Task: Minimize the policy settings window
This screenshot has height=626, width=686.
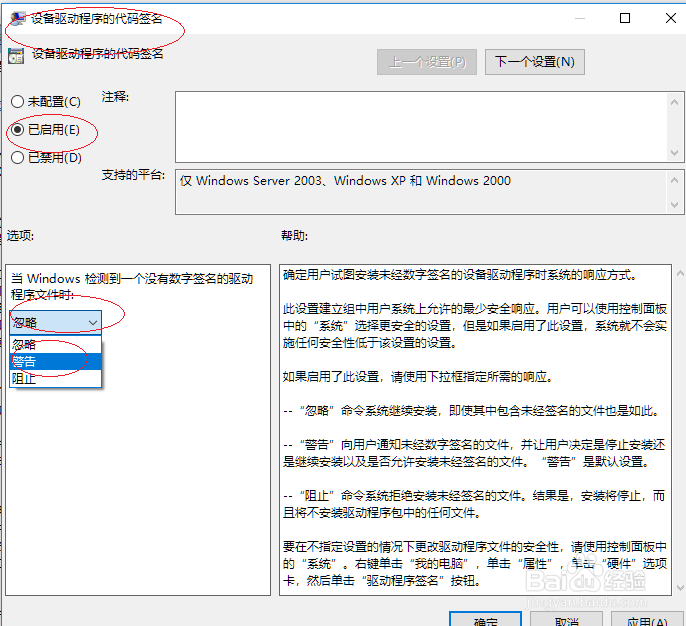Action: pos(580,18)
